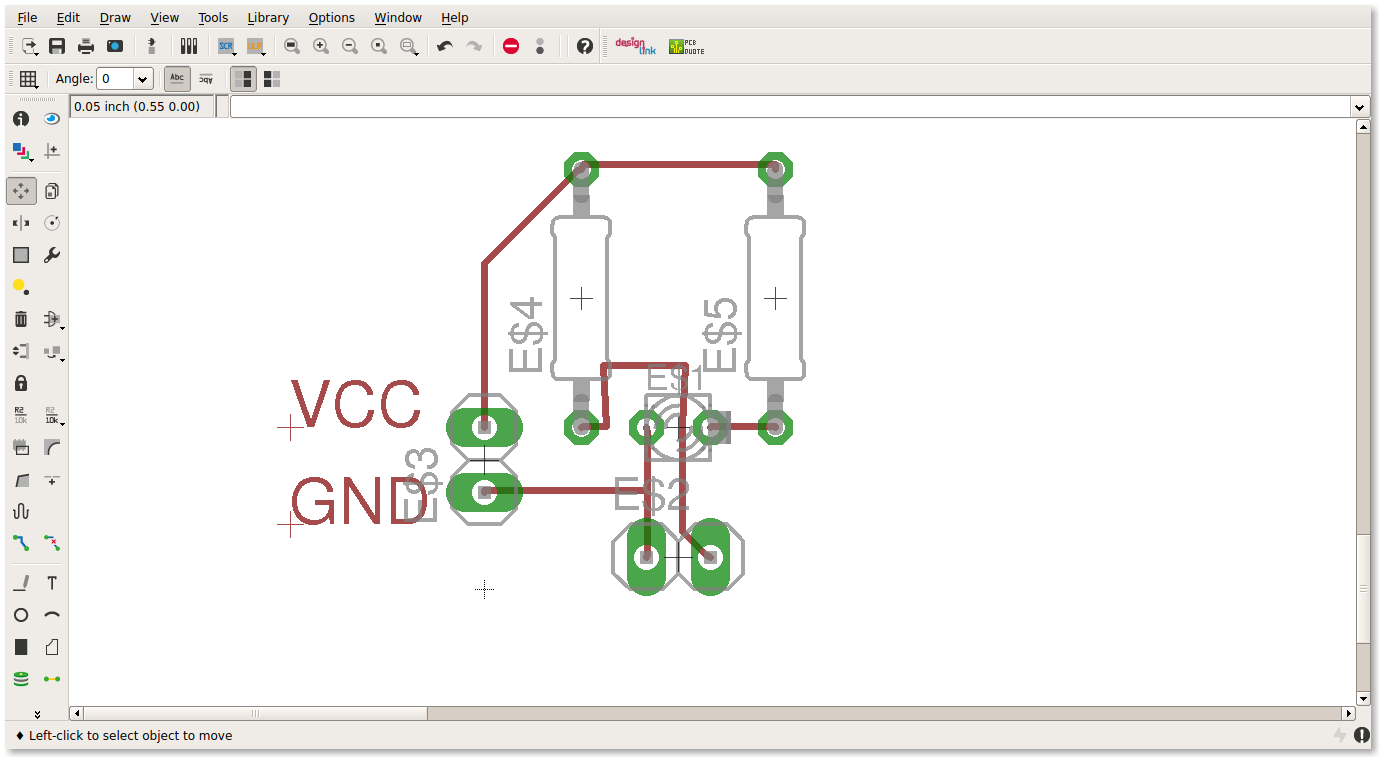
Task: Select the Rotate tool
Action: click(52, 223)
